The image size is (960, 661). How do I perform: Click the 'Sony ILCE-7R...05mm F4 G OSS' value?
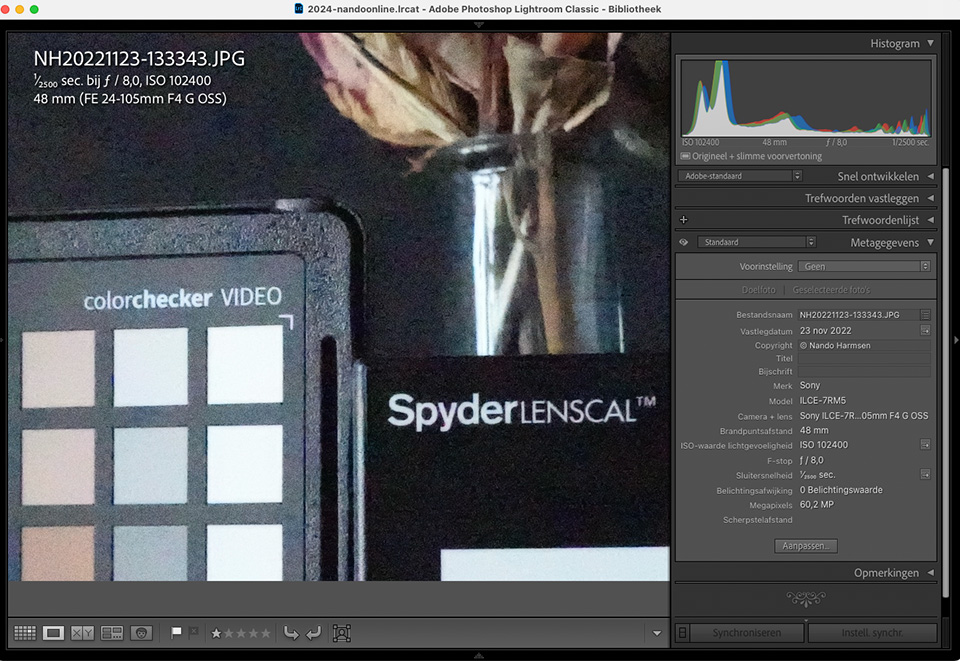(x=864, y=416)
